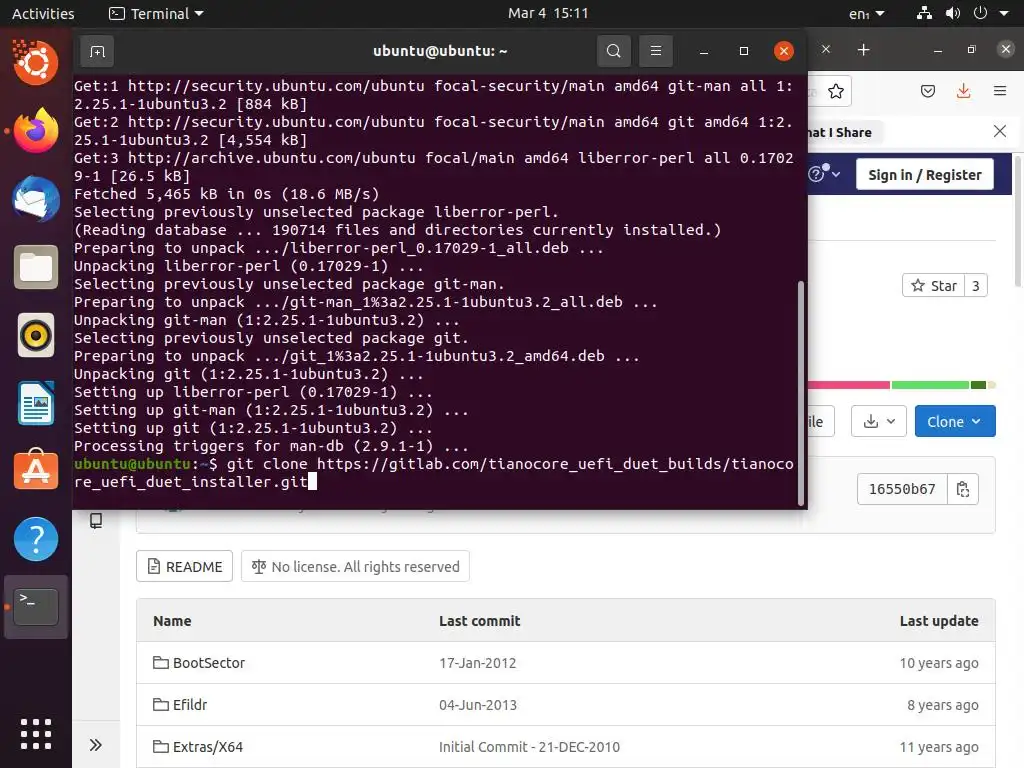Click the Last update column header
The image size is (1024, 768).
click(938, 621)
